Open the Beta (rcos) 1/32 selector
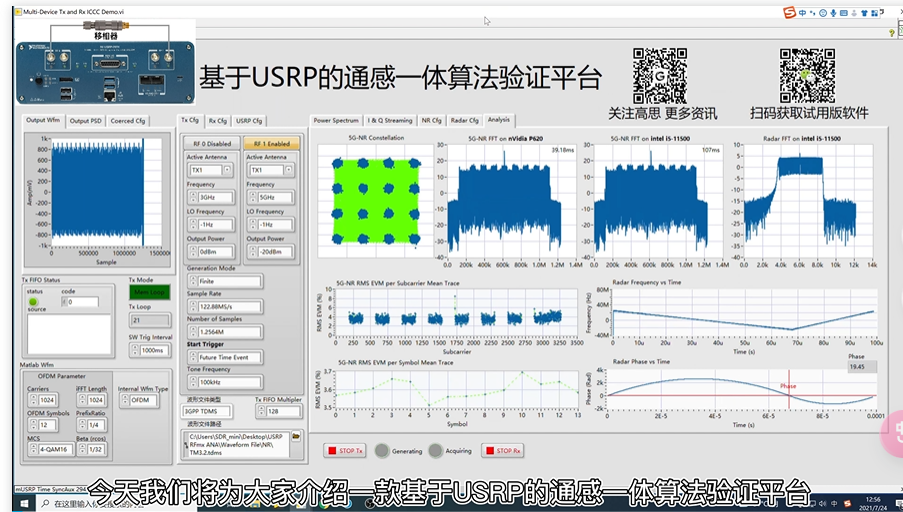The image size is (903, 512). 92,449
